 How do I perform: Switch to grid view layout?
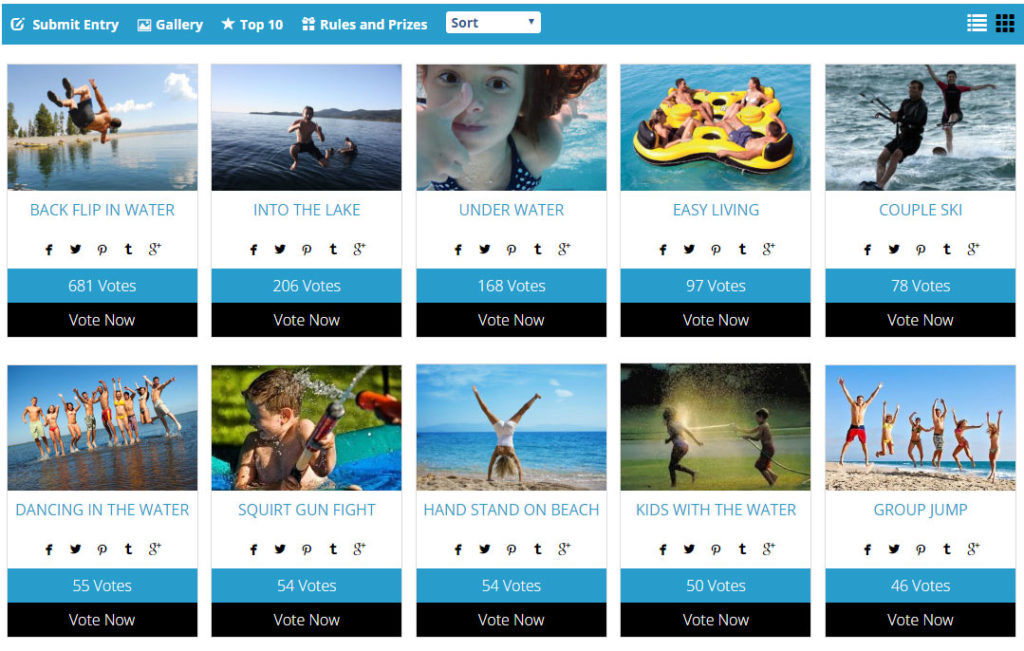coord(1004,23)
